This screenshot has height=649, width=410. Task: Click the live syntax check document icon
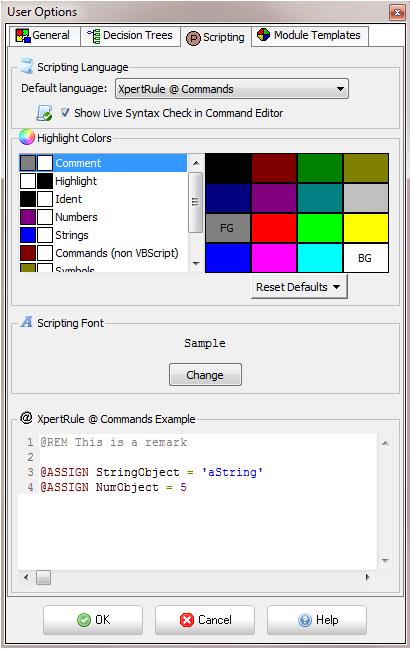44,113
